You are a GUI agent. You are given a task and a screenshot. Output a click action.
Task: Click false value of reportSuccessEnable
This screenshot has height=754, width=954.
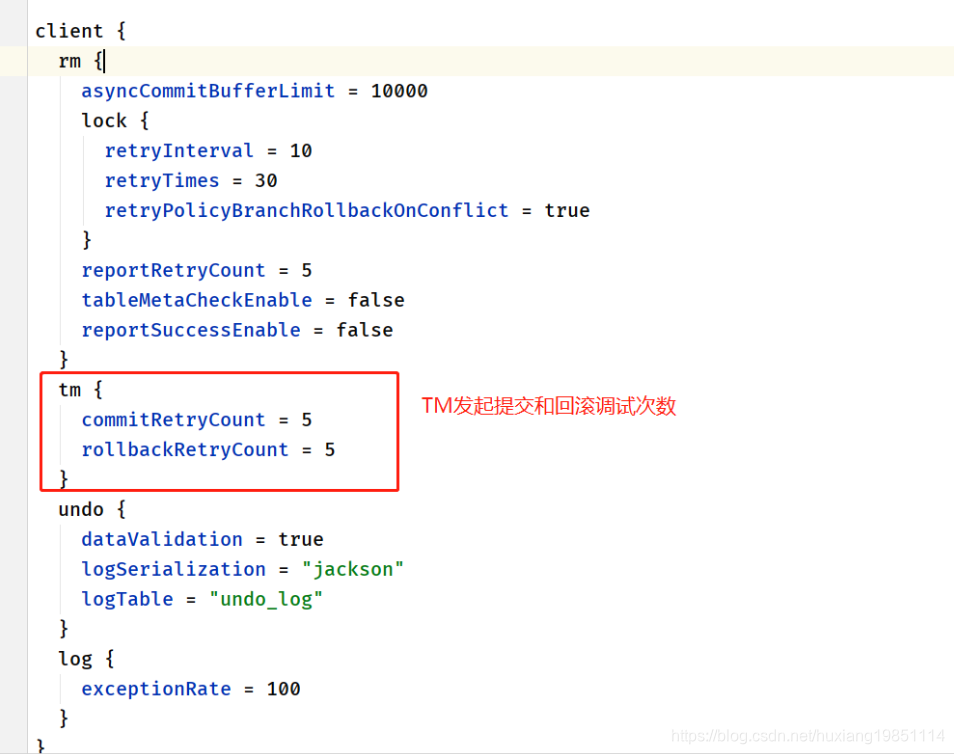click(x=364, y=329)
